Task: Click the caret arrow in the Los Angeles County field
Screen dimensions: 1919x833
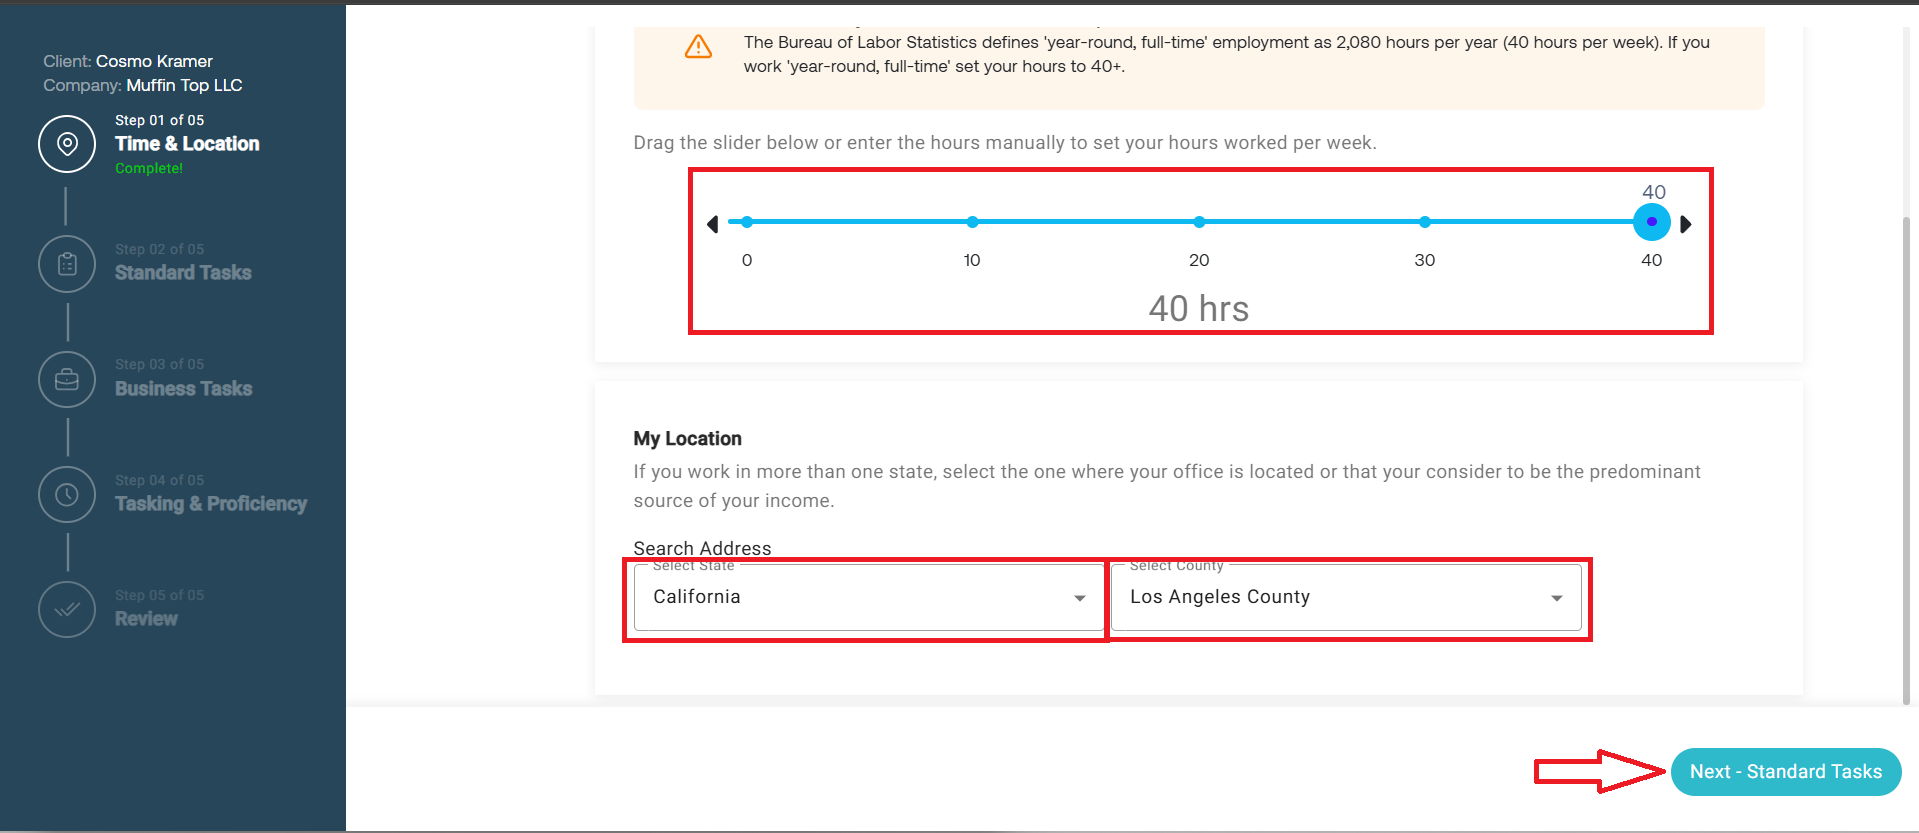Action: tap(1557, 598)
